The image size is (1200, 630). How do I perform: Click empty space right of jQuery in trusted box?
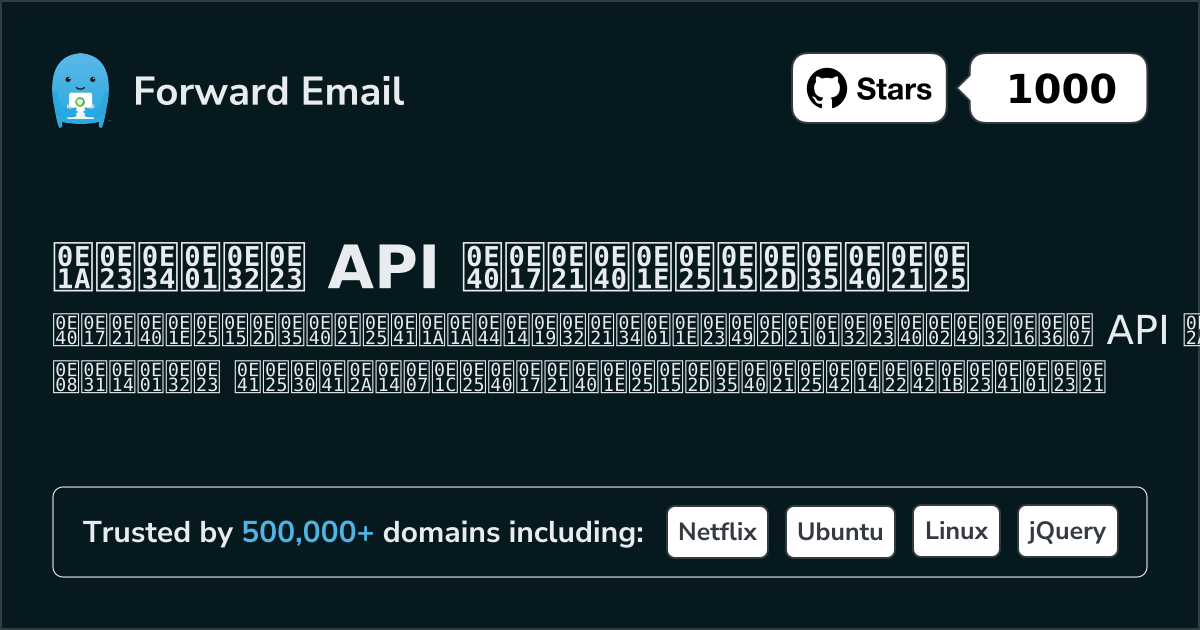pyautogui.click(x=1132, y=532)
